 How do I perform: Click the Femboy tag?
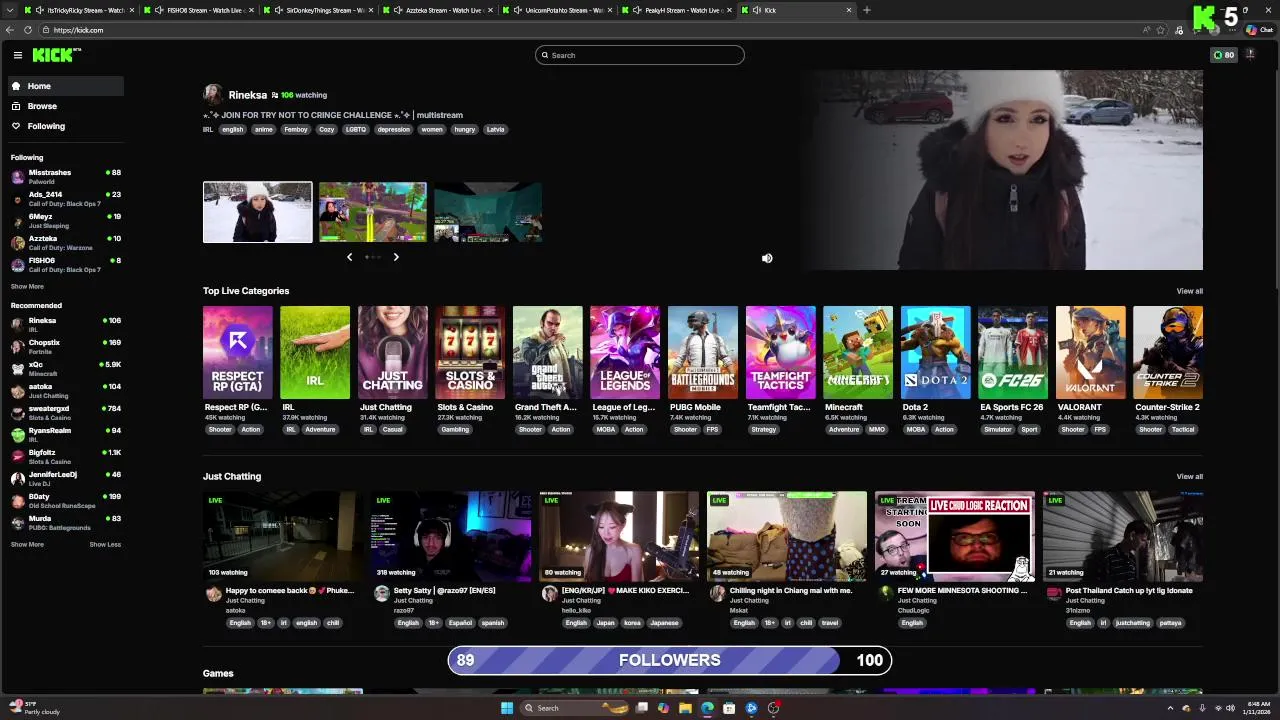pos(296,129)
